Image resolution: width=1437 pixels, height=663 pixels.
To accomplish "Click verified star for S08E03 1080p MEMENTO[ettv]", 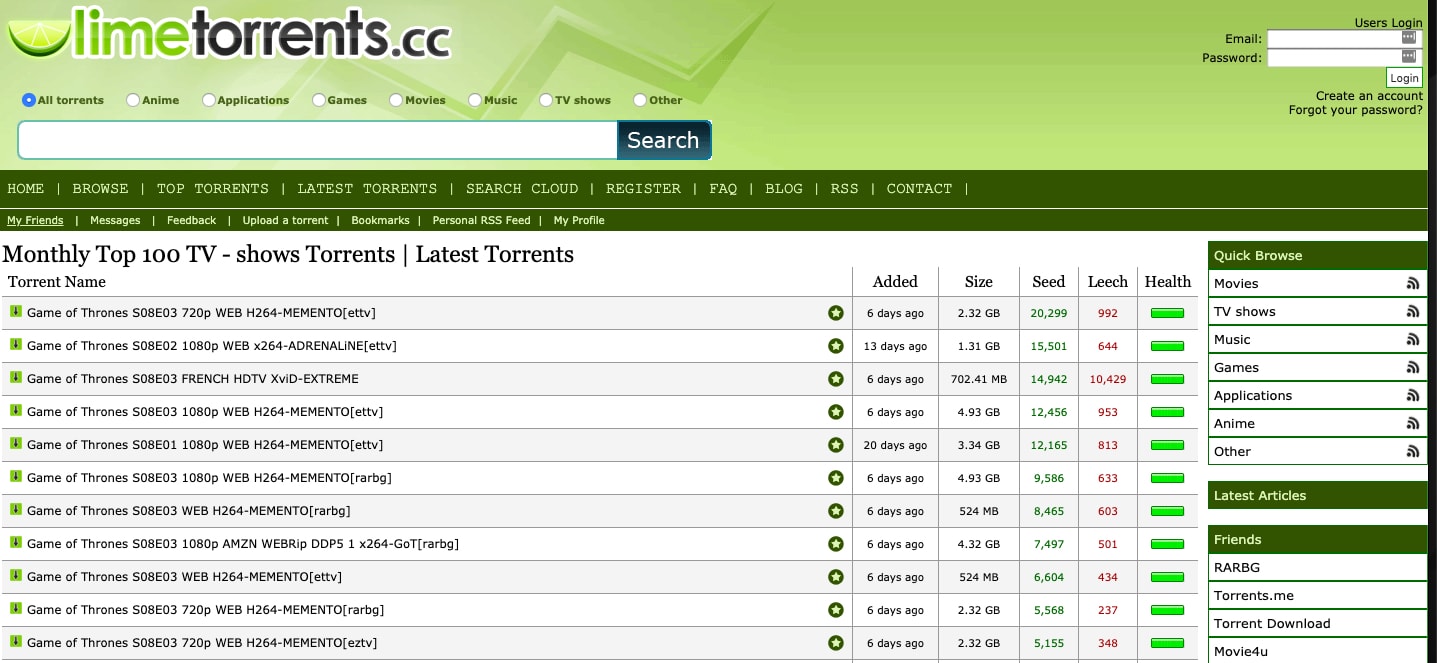I will tap(836, 413).
